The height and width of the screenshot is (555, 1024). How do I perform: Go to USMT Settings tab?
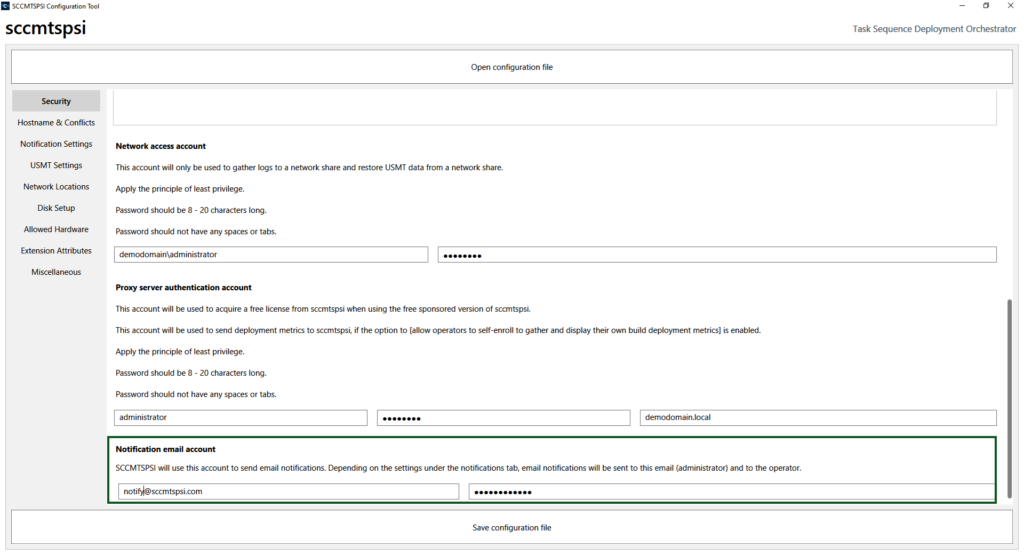[x=56, y=165]
